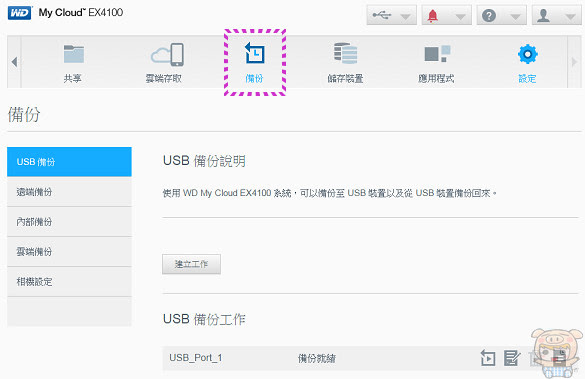Expand the notifications dropdown arrow
This screenshot has height=379, width=585.
460,16
